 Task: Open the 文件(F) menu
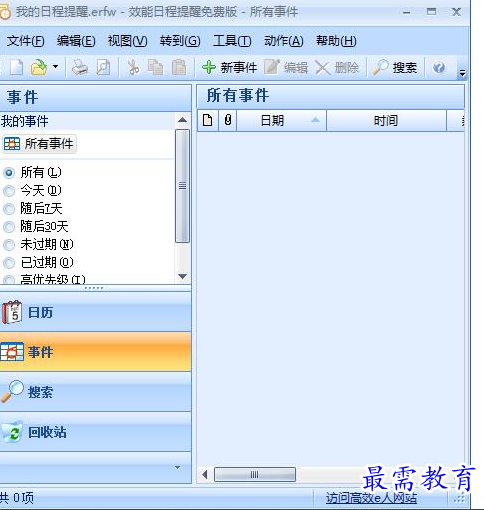[25, 41]
